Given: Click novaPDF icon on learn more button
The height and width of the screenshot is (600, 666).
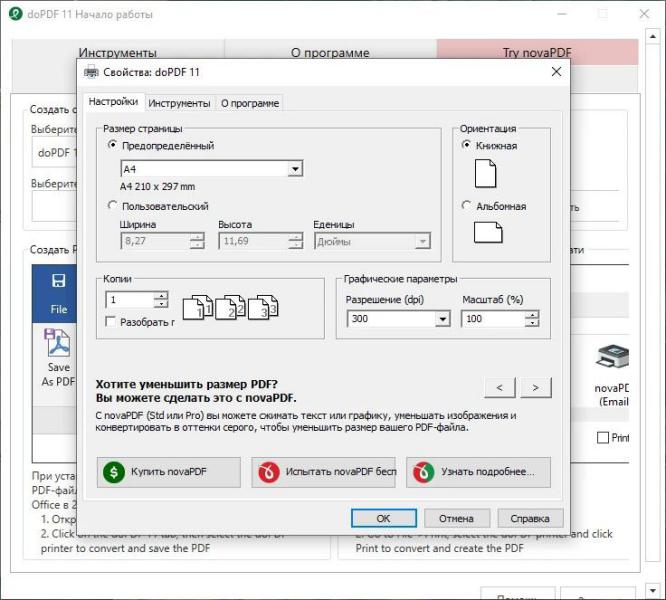Looking at the screenshot, I should coord(424,472).
